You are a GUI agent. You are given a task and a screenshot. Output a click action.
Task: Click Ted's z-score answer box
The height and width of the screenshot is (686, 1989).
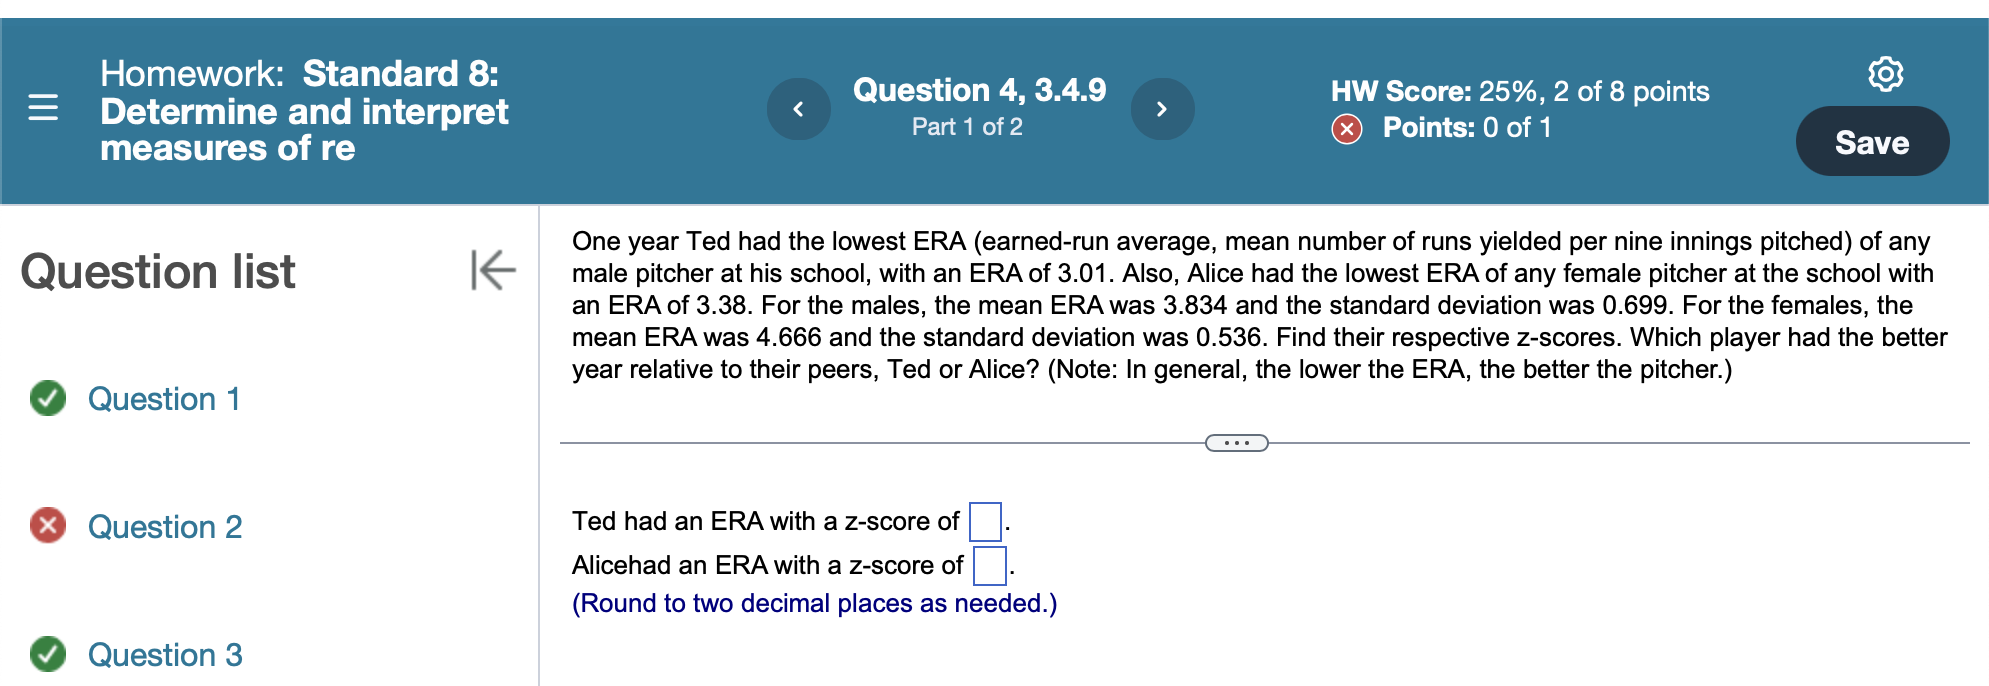984,520
